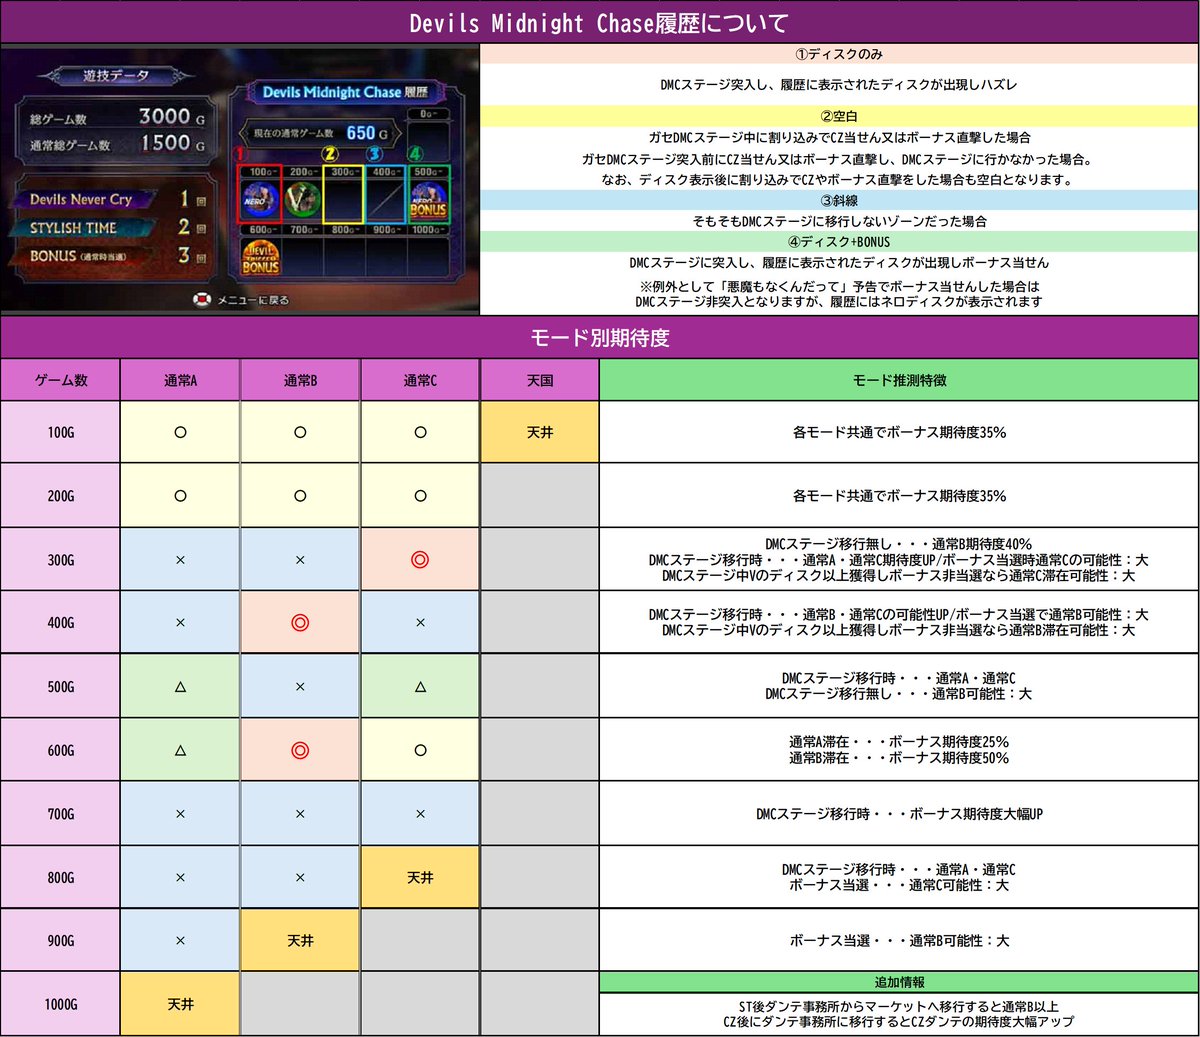Select the 200G row label
This screenshot has width=1200, height=1037.
[61, 496]
